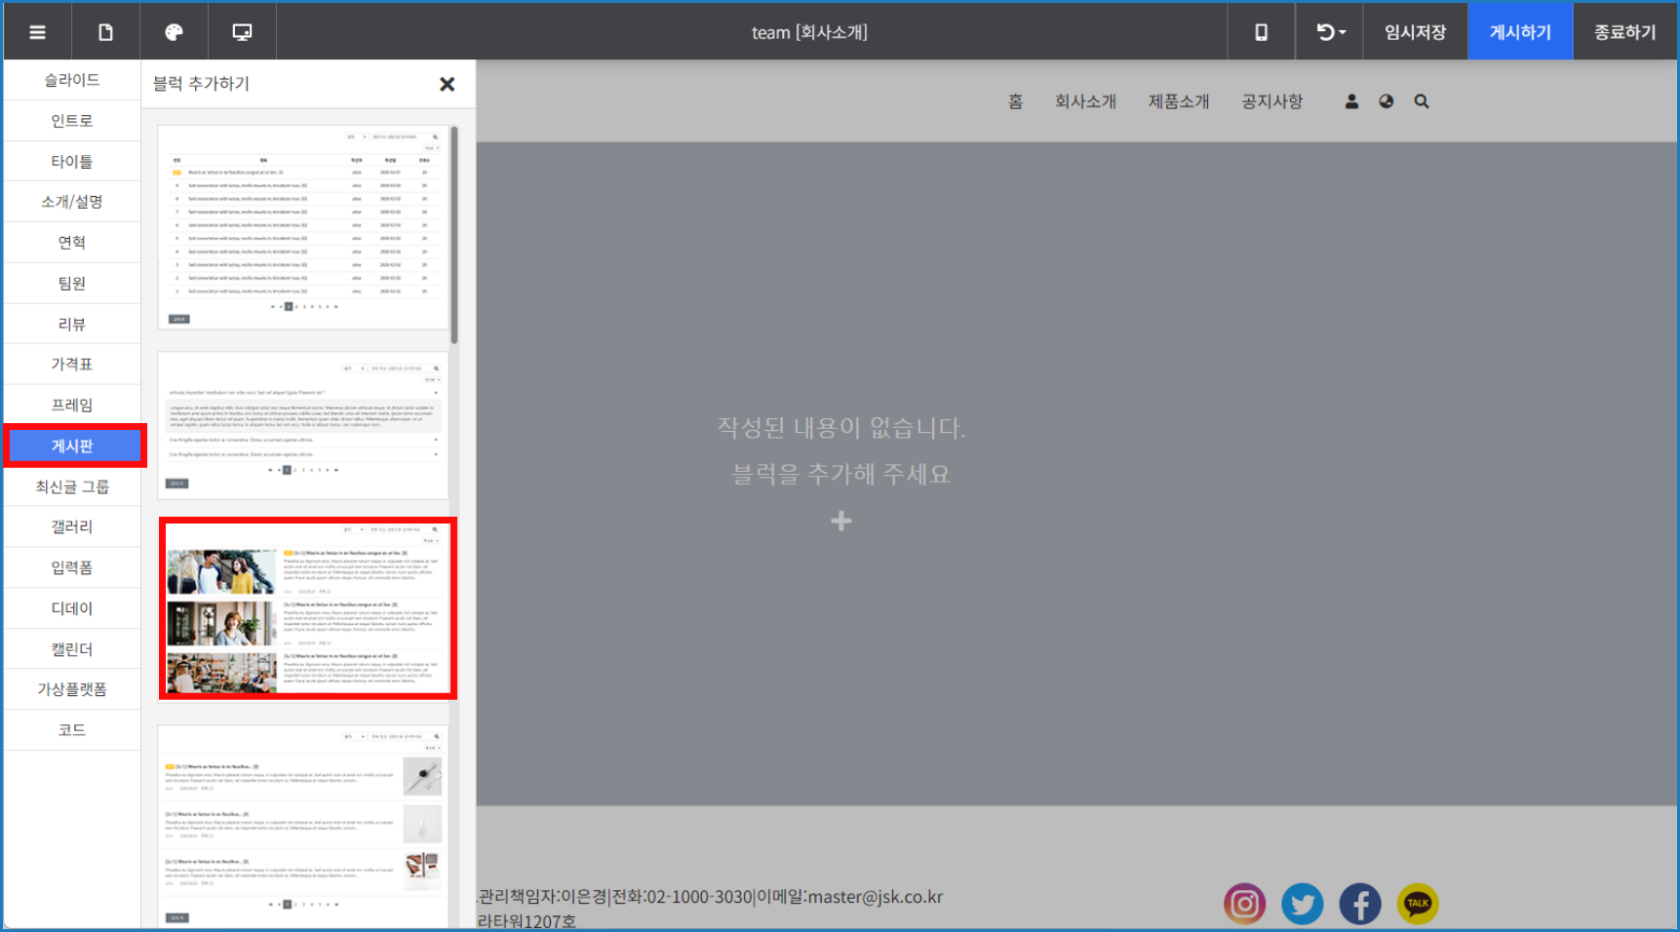Expand the undo history dropdown
This screenshot has width=1680, height=932.
pos(1331,32)
